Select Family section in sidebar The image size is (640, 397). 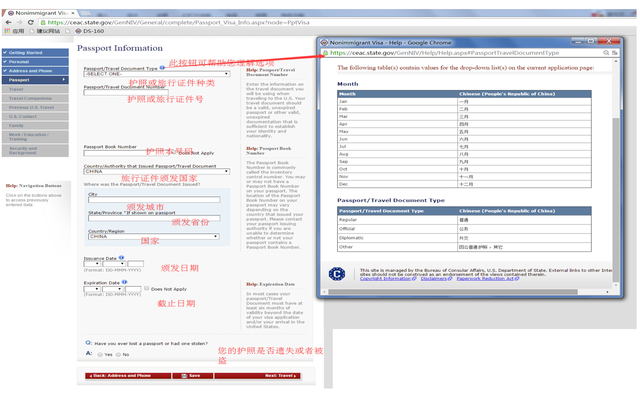35,126
